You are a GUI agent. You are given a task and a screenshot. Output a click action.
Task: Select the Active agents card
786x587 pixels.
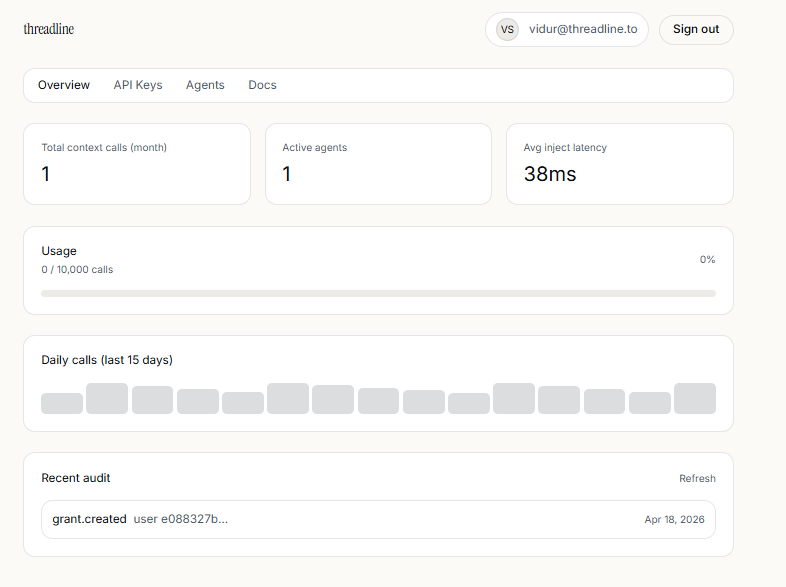click(378, 164)
